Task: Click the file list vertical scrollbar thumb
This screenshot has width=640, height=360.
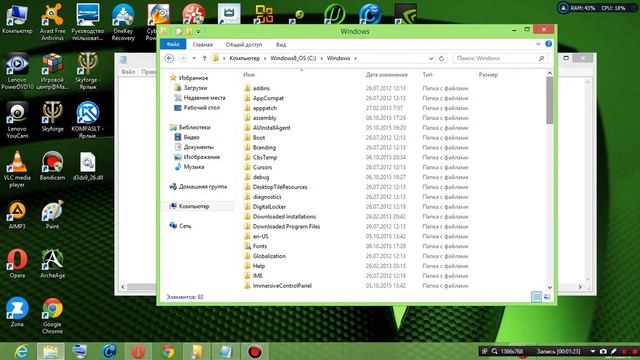Action: tap(549, 100)
